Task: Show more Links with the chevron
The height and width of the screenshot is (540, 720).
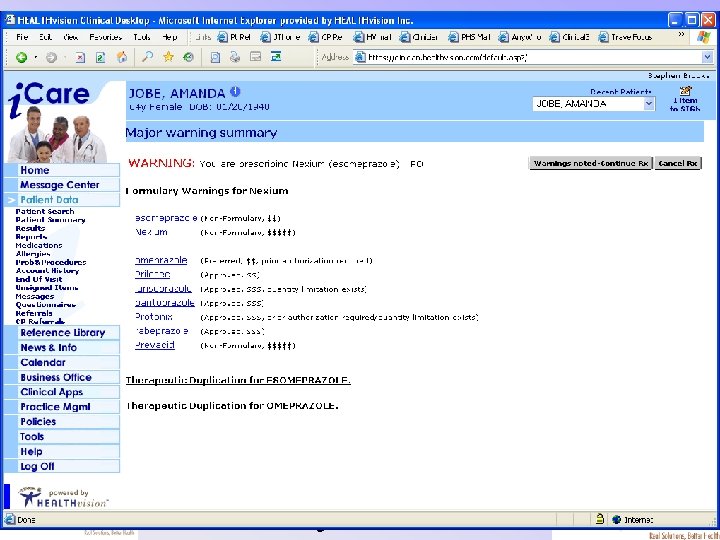Action: 681,35
